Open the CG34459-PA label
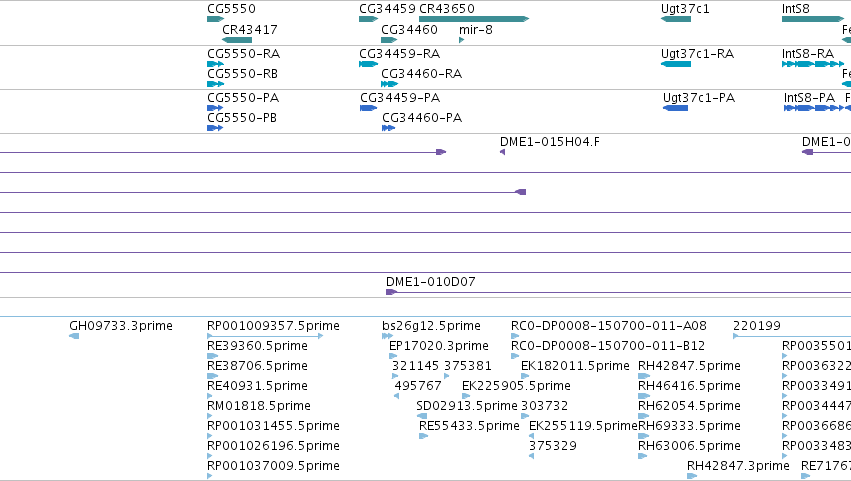The height and width of the screenshot is (481, 851). click(400, 98)
